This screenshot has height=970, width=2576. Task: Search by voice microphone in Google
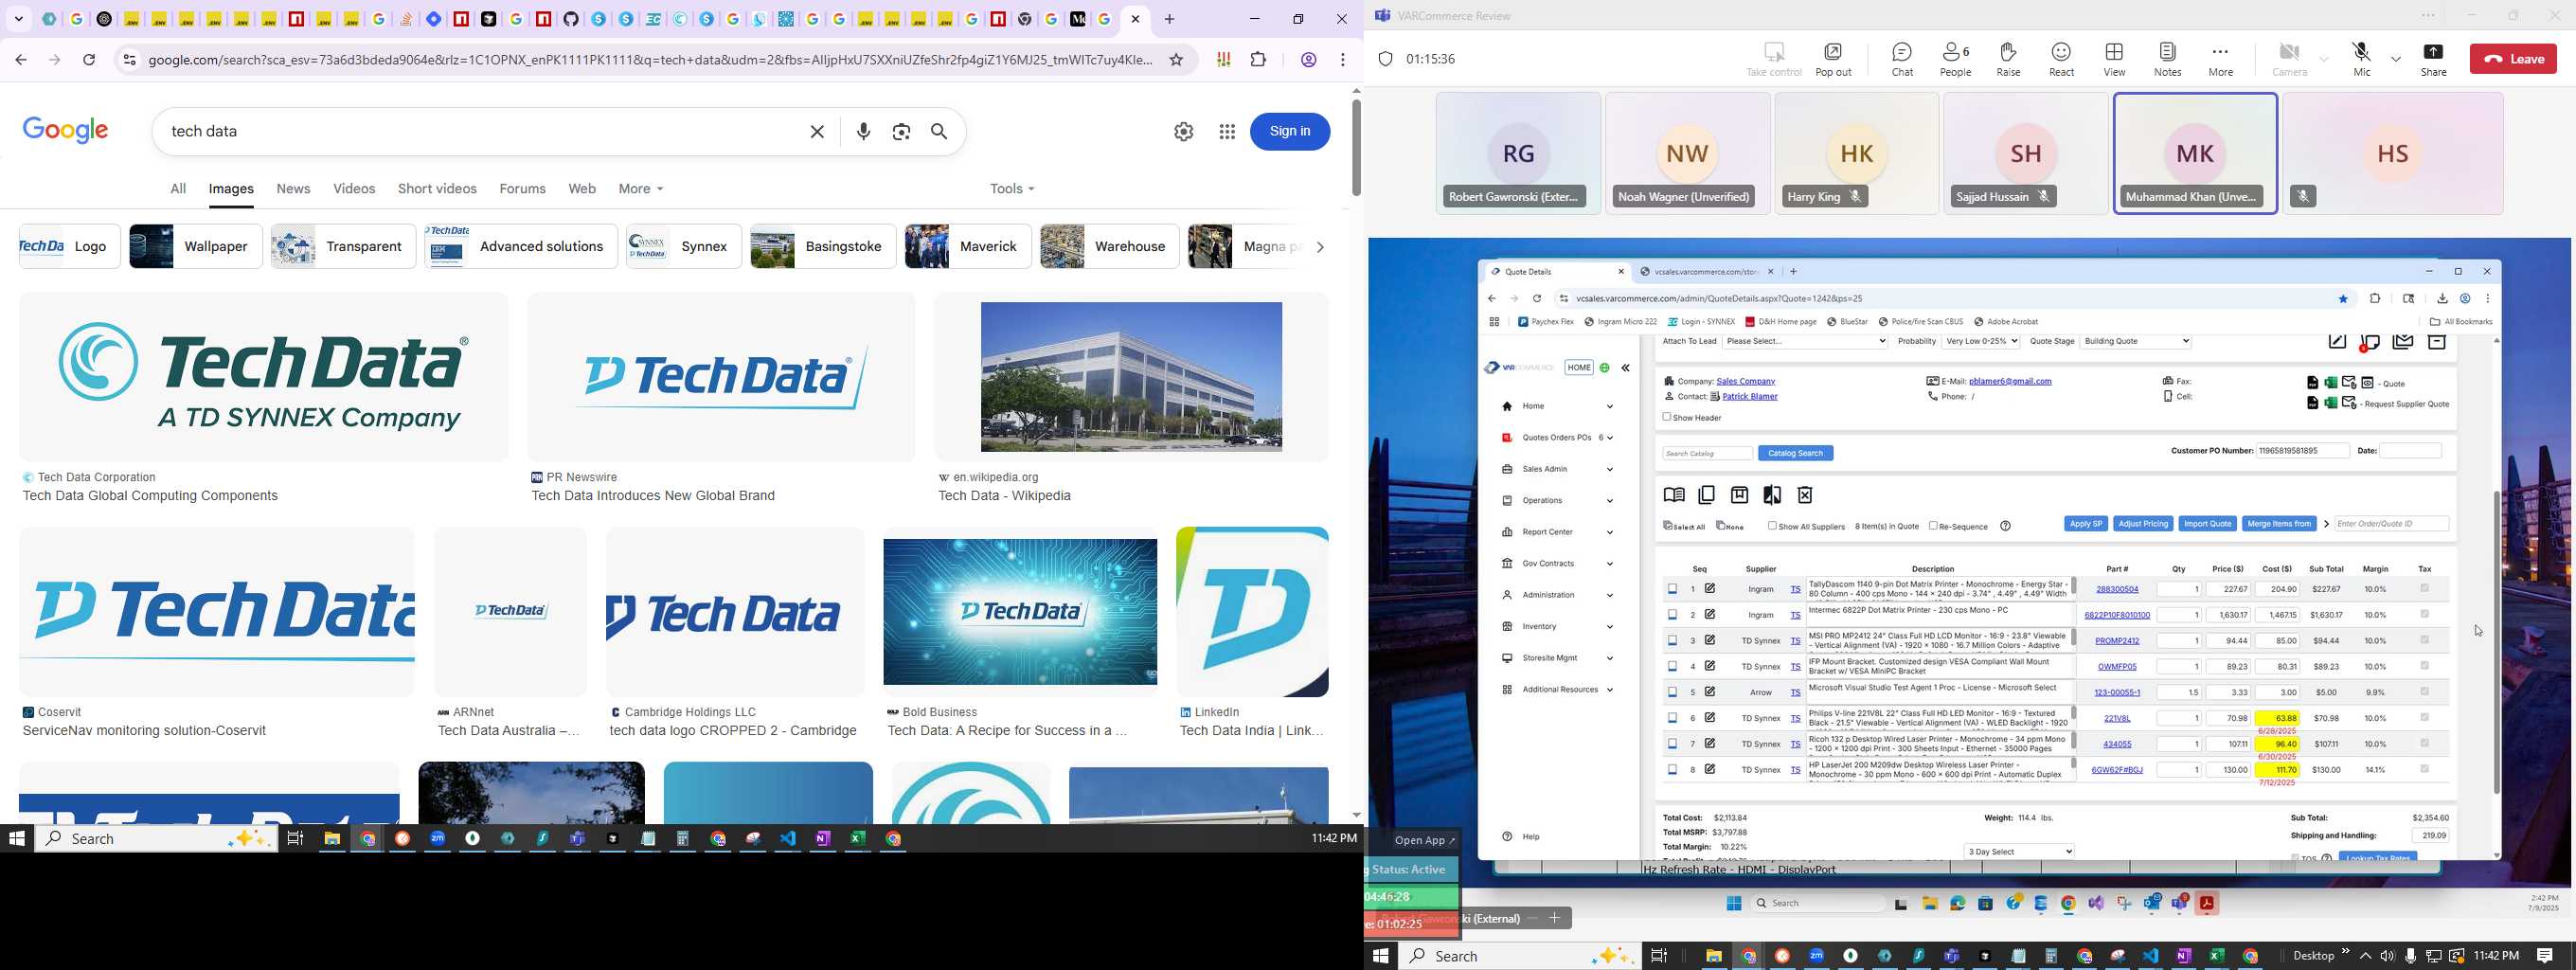click(864, 132)
